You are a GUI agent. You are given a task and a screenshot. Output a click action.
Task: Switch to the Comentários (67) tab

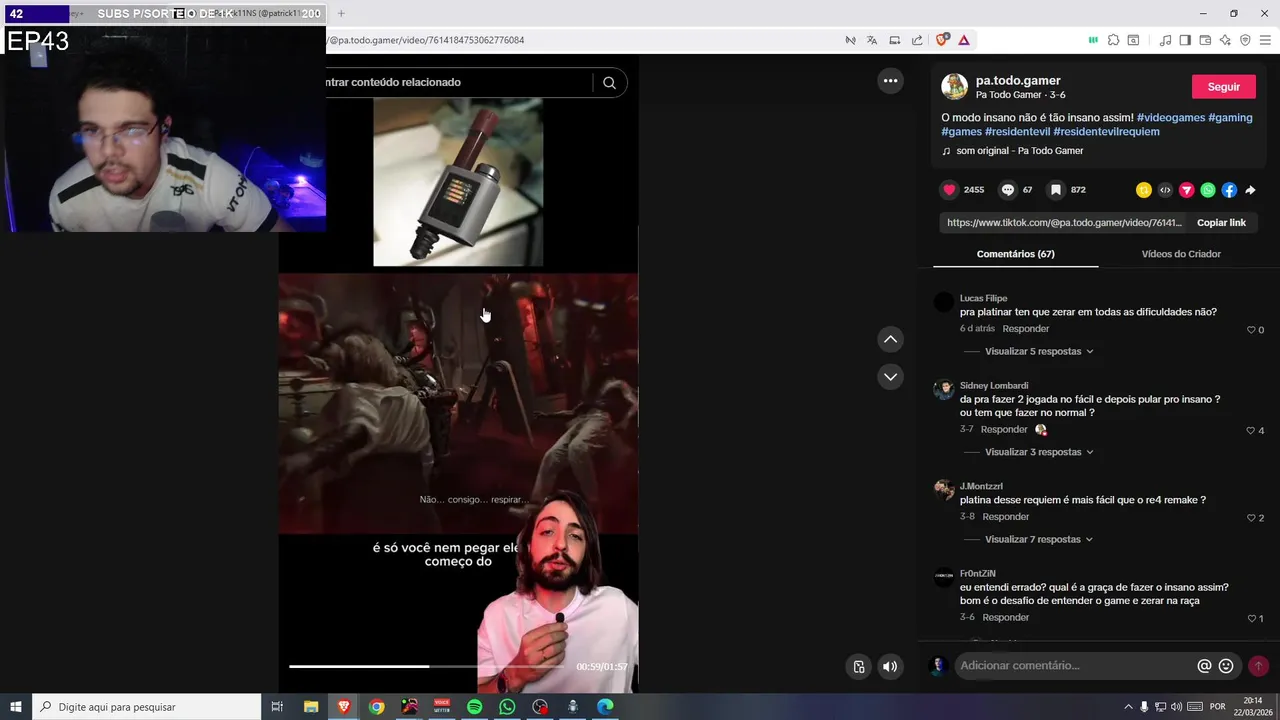[x=1015, y=254]
